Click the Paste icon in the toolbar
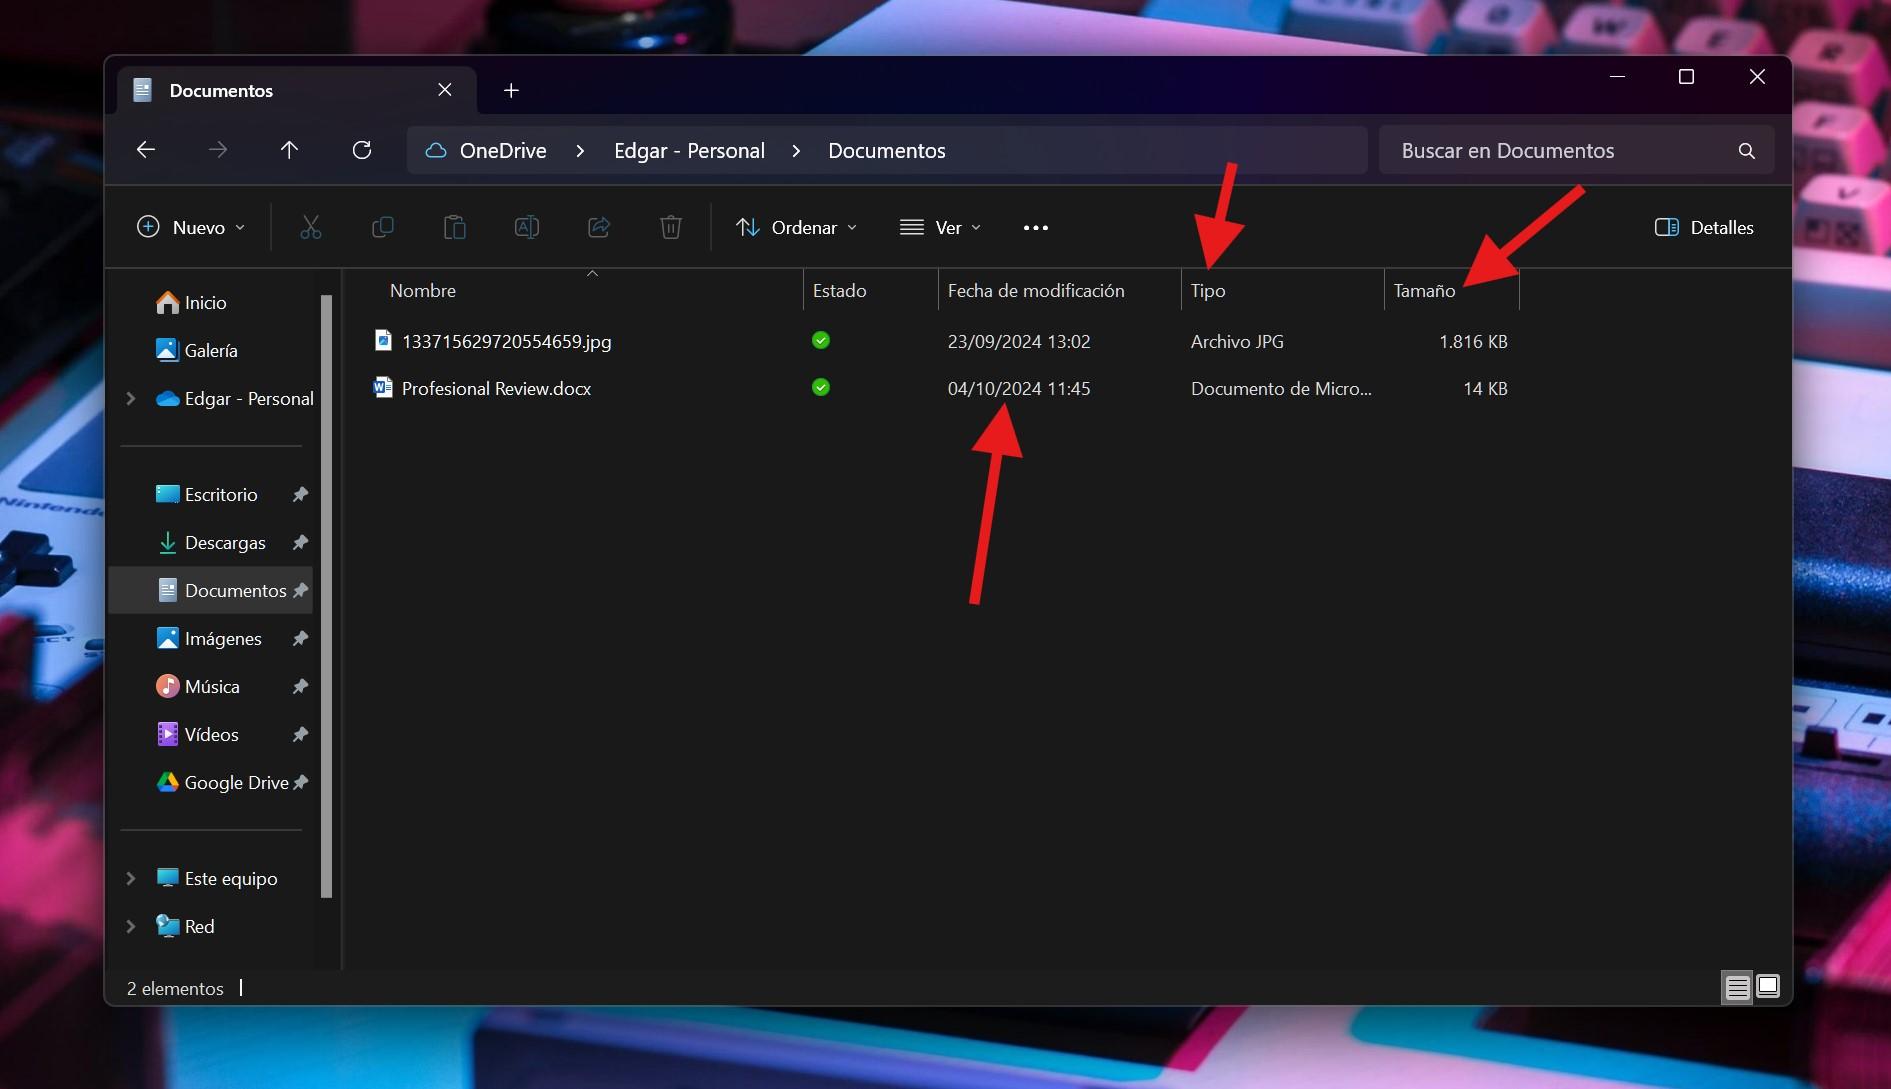This screenshot has width=1891, height=1089. click(x=455, y=227)
